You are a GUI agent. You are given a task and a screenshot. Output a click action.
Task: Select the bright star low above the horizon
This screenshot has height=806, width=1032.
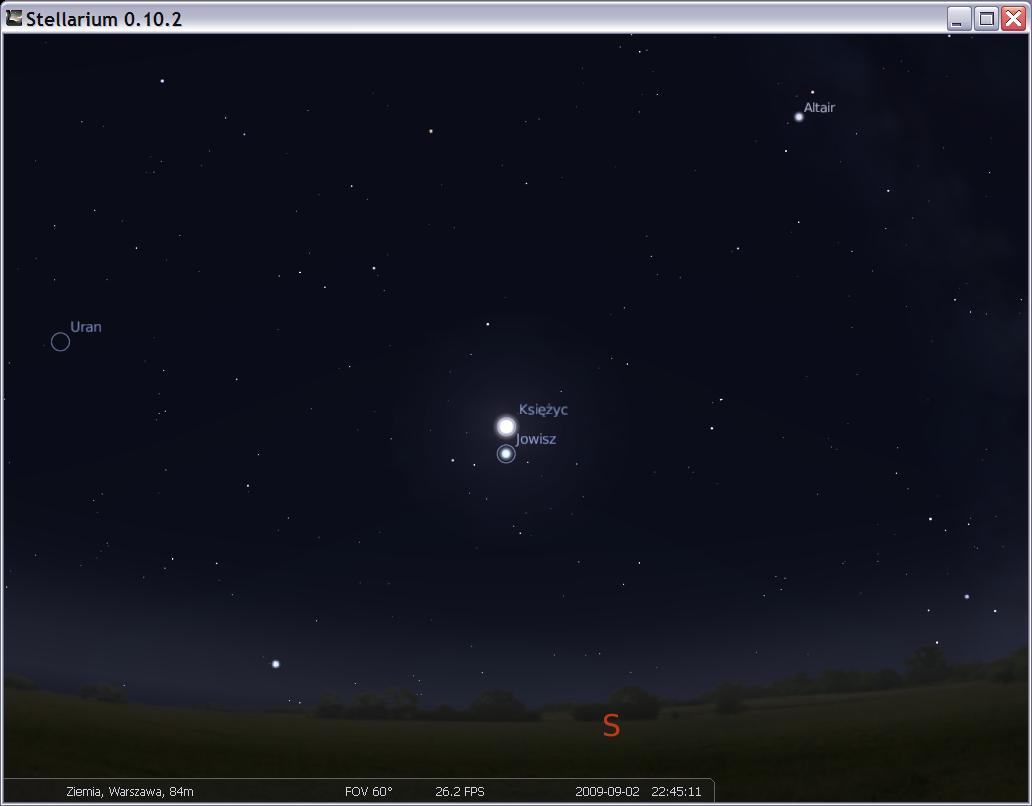(x=276, y=664)
